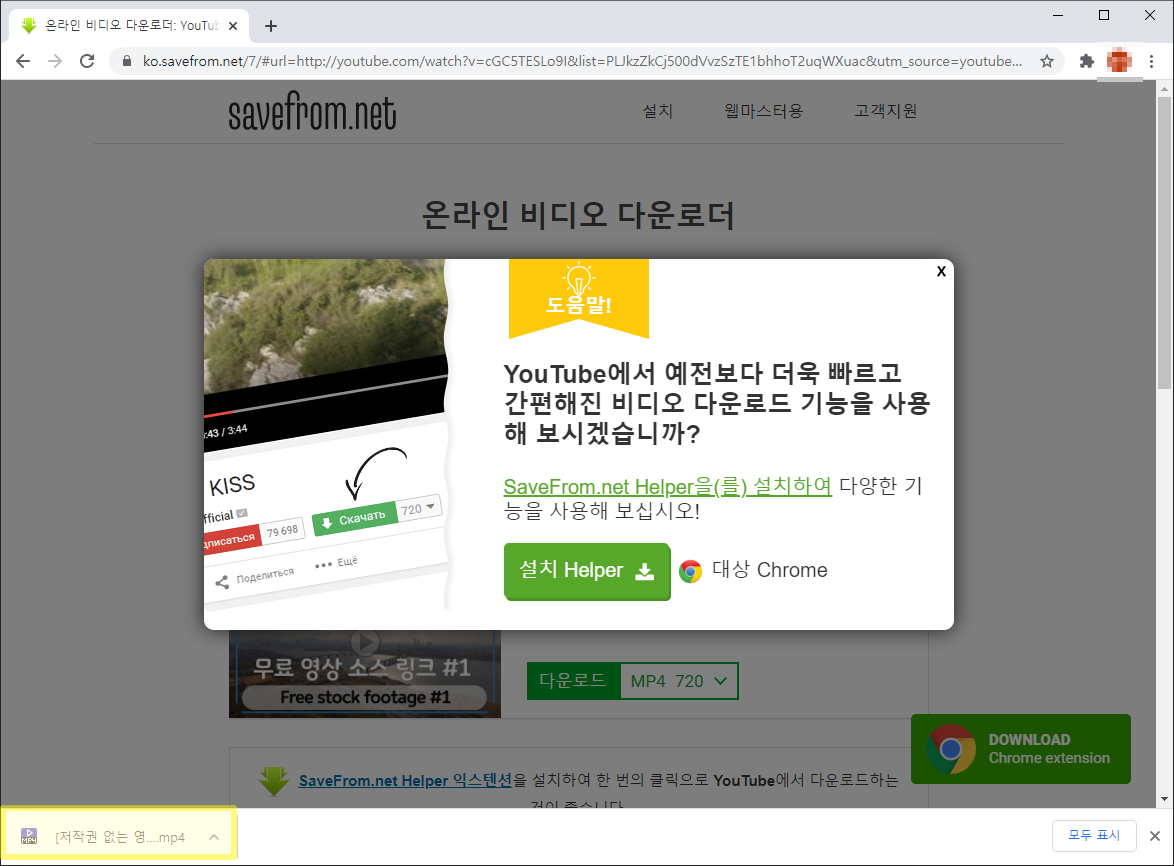Maximize the Chrome window

point(1104,15)
